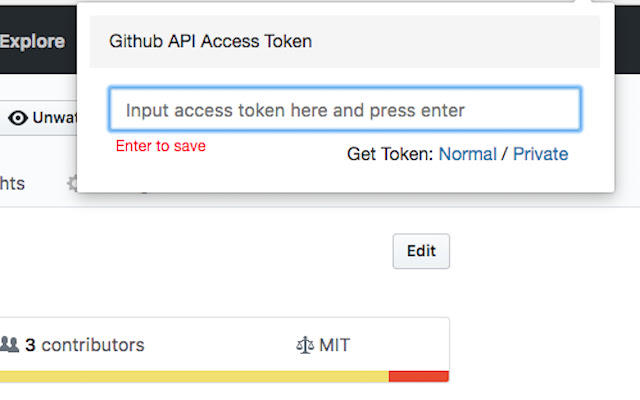Click the contributors people icon
The image size is (640, 400).
tap(10, 345)
